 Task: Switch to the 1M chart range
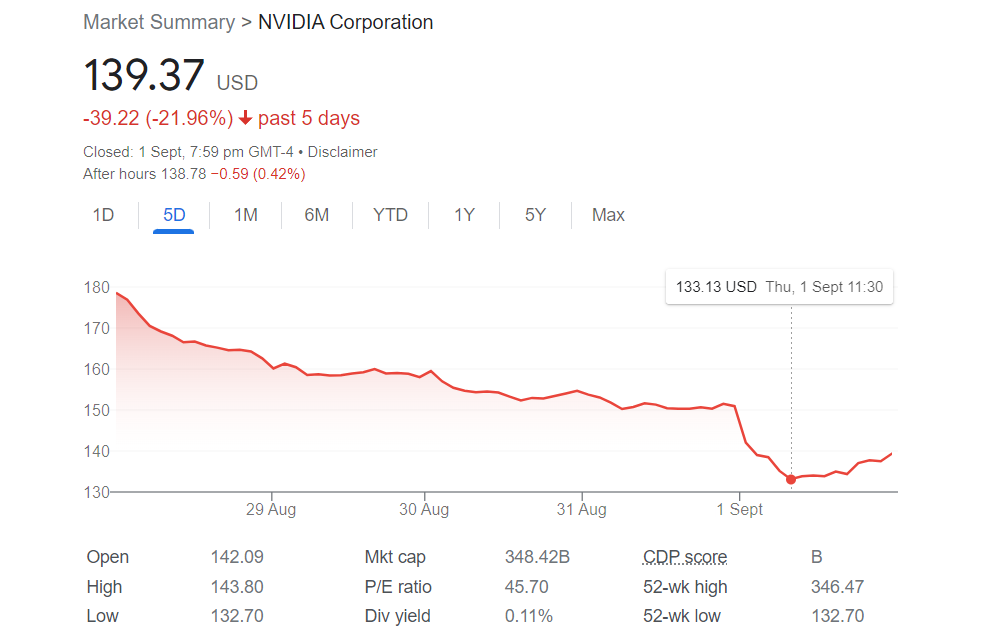pyautogui.click(x=246, y=215)
